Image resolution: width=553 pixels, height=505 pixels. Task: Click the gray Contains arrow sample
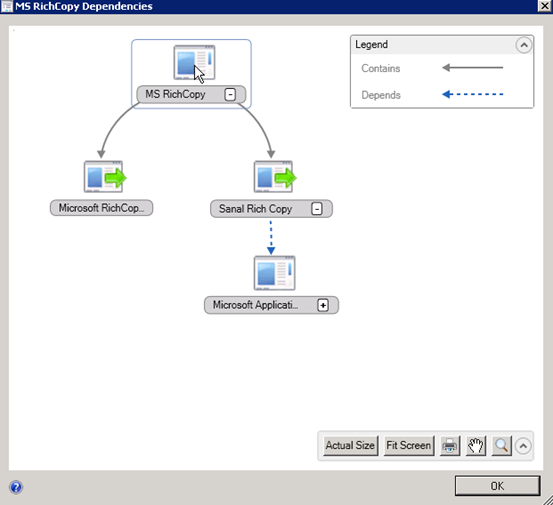pyautogui.click(x=473, y=67)
